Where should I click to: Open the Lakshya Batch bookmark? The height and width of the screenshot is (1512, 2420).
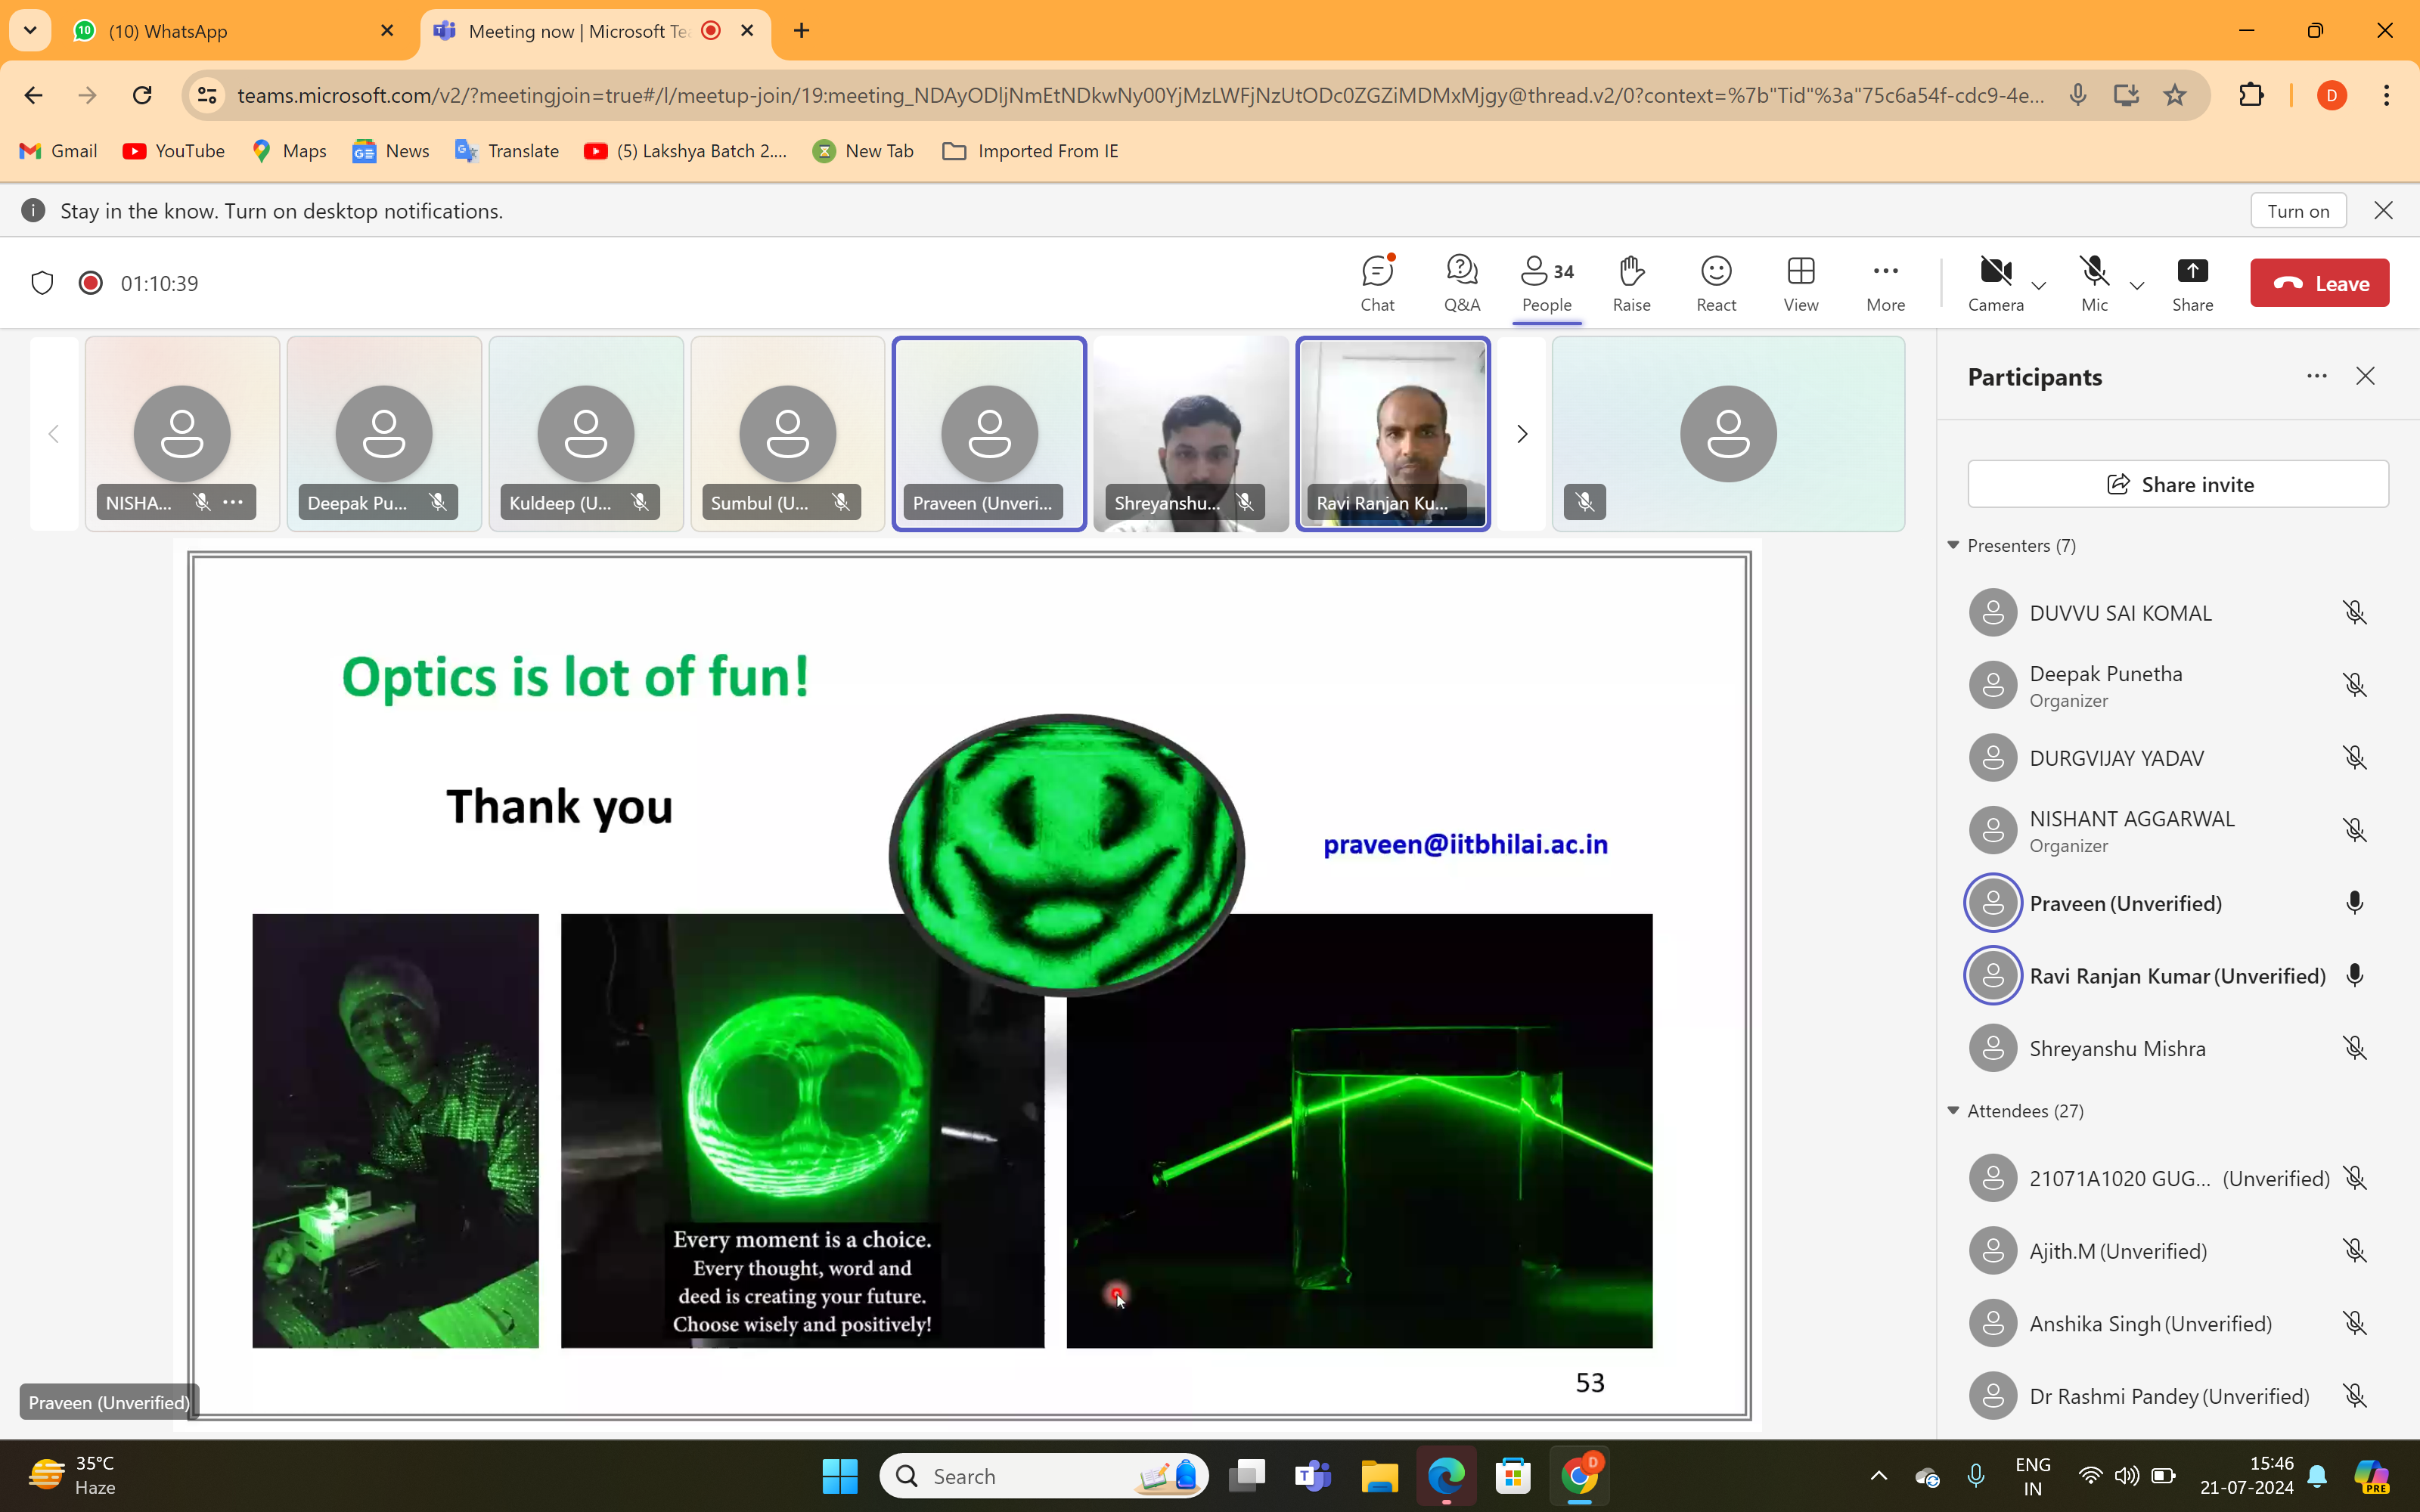[686, 151]
